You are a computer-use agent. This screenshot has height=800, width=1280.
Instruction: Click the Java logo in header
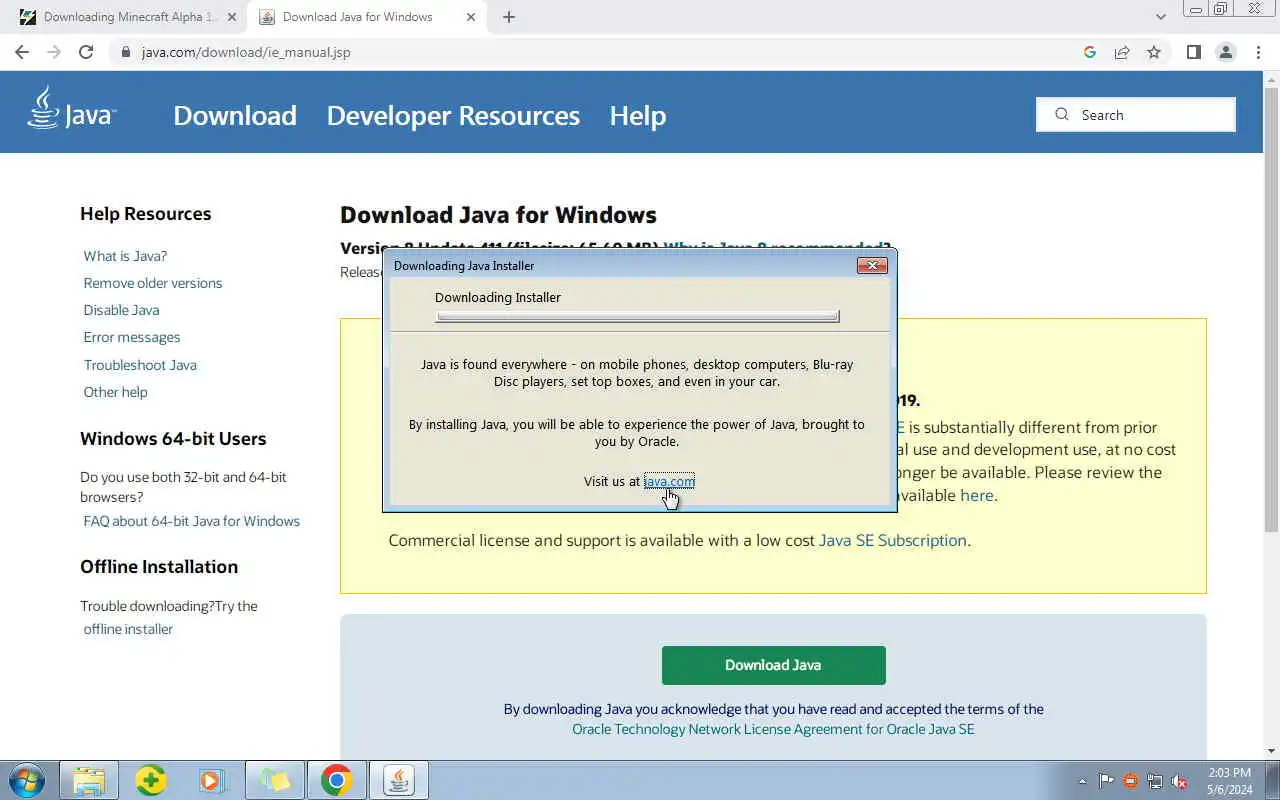point(71,109)
